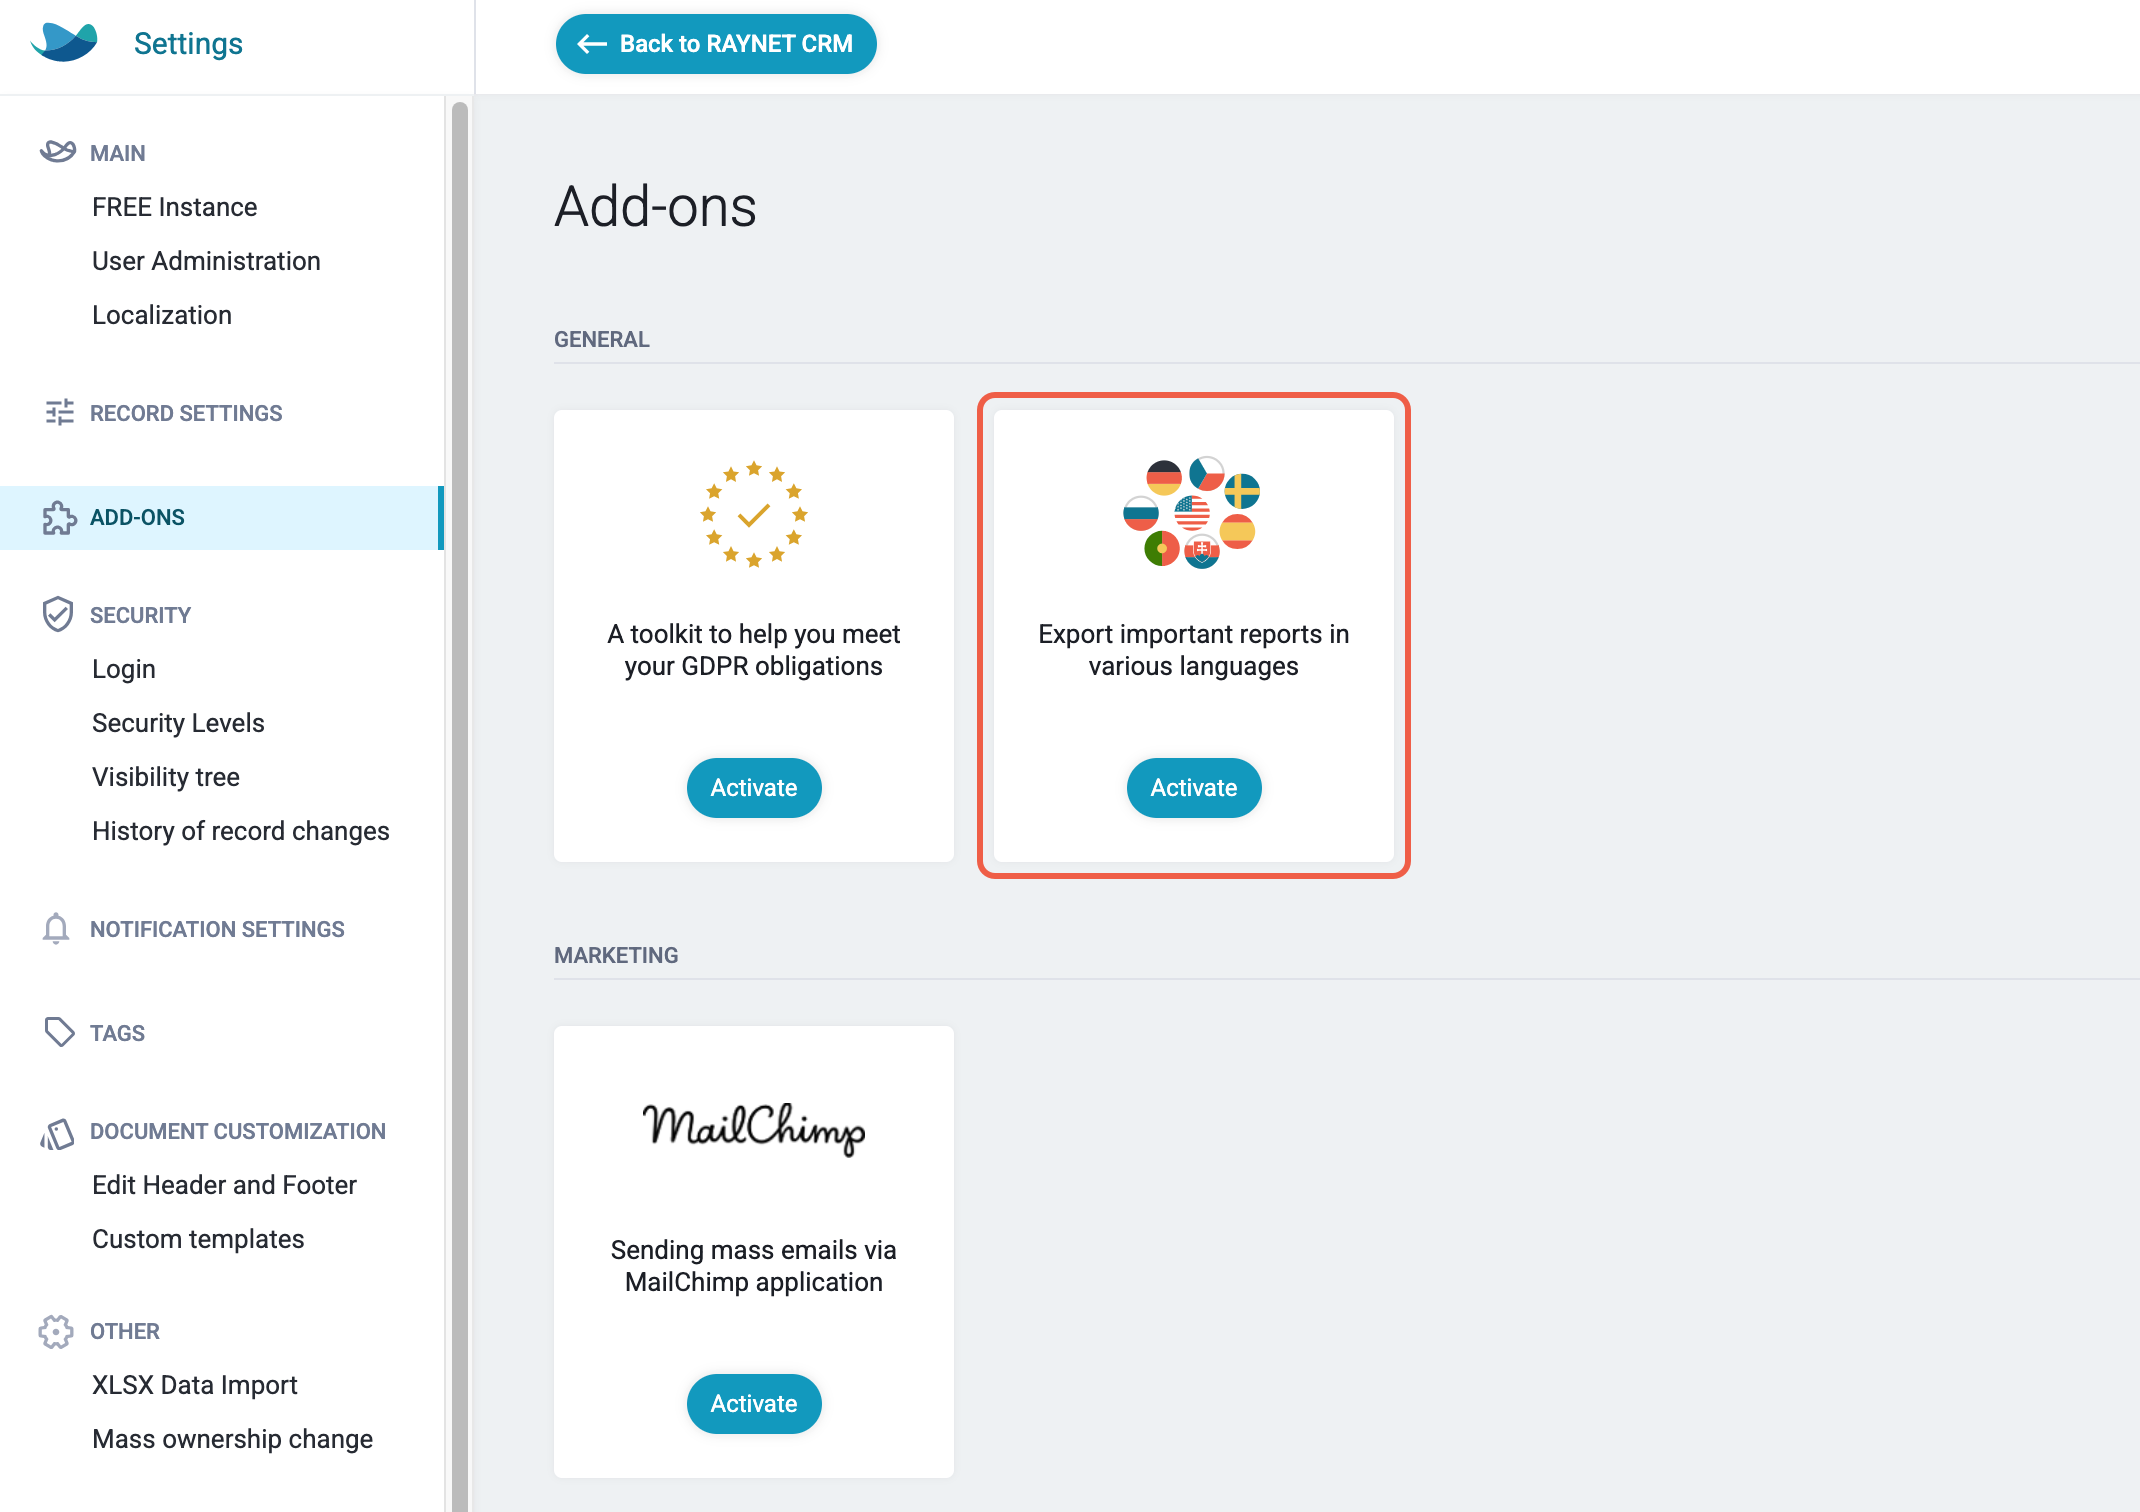The width and height of the screenshot is (2140, 1512).
Task: Click the sliders Record Settings icon
Action: (59, 412)
